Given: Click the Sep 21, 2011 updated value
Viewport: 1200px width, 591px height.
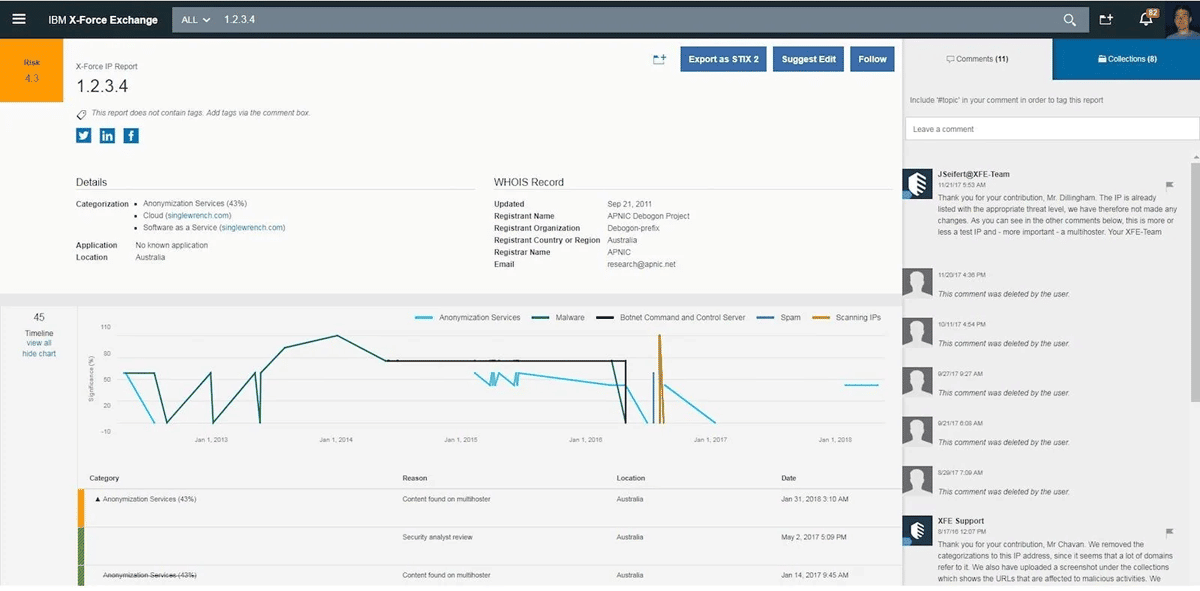Looking at the screenshot, I should coord(629,204).
